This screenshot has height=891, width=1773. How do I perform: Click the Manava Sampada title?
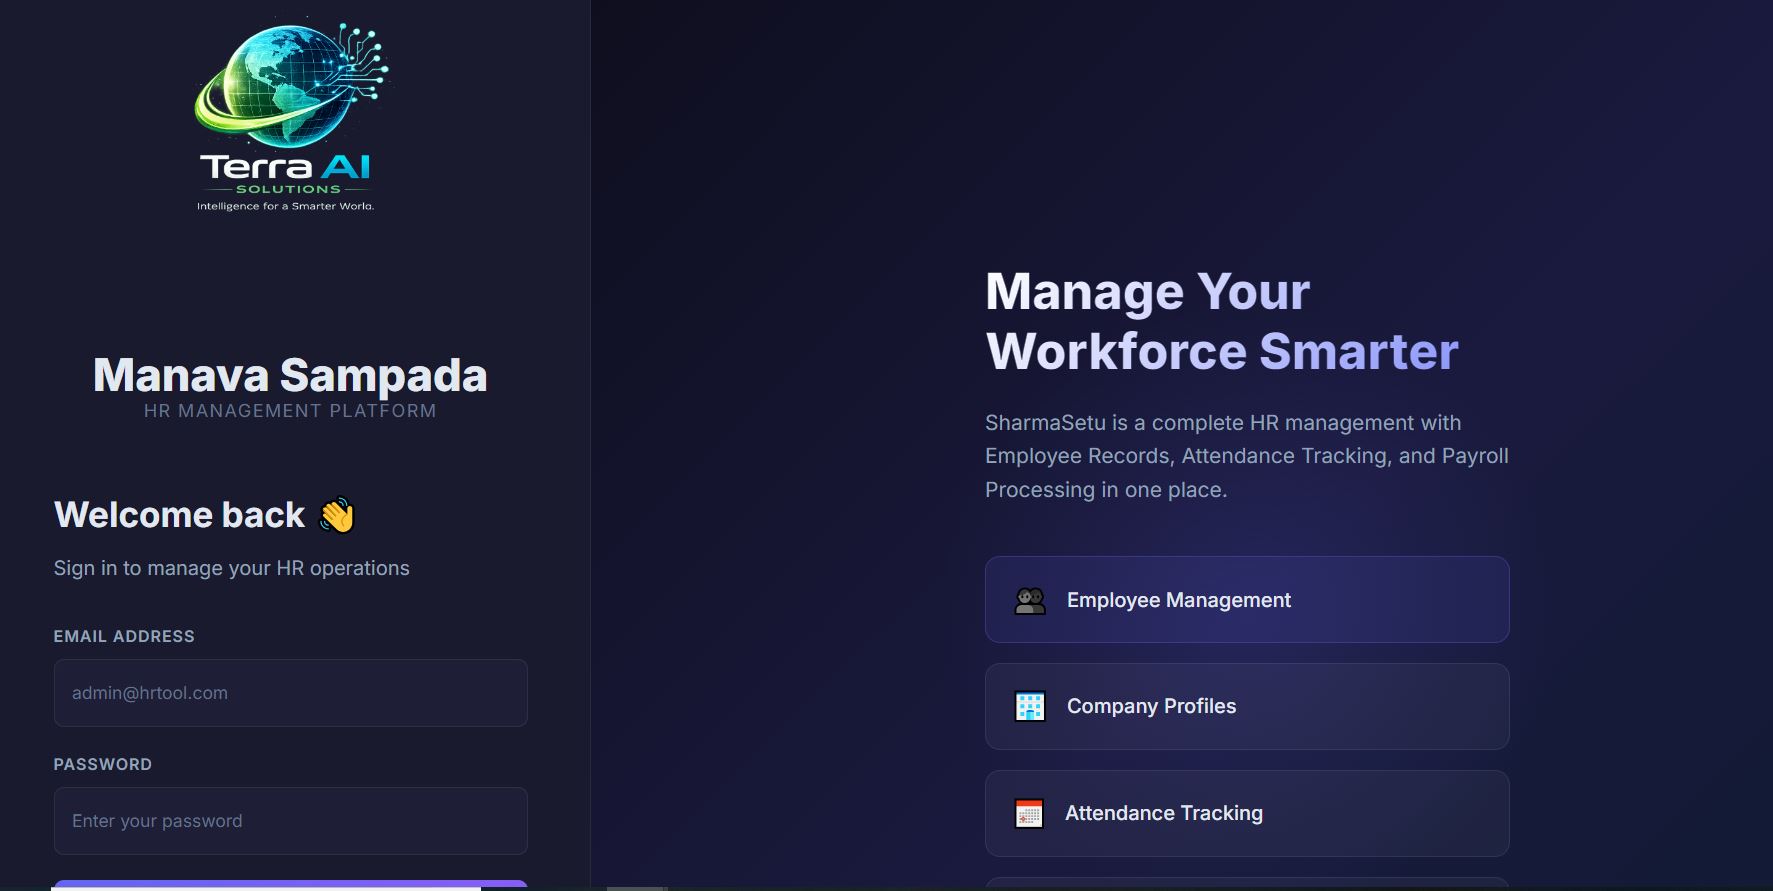[290, 375]
